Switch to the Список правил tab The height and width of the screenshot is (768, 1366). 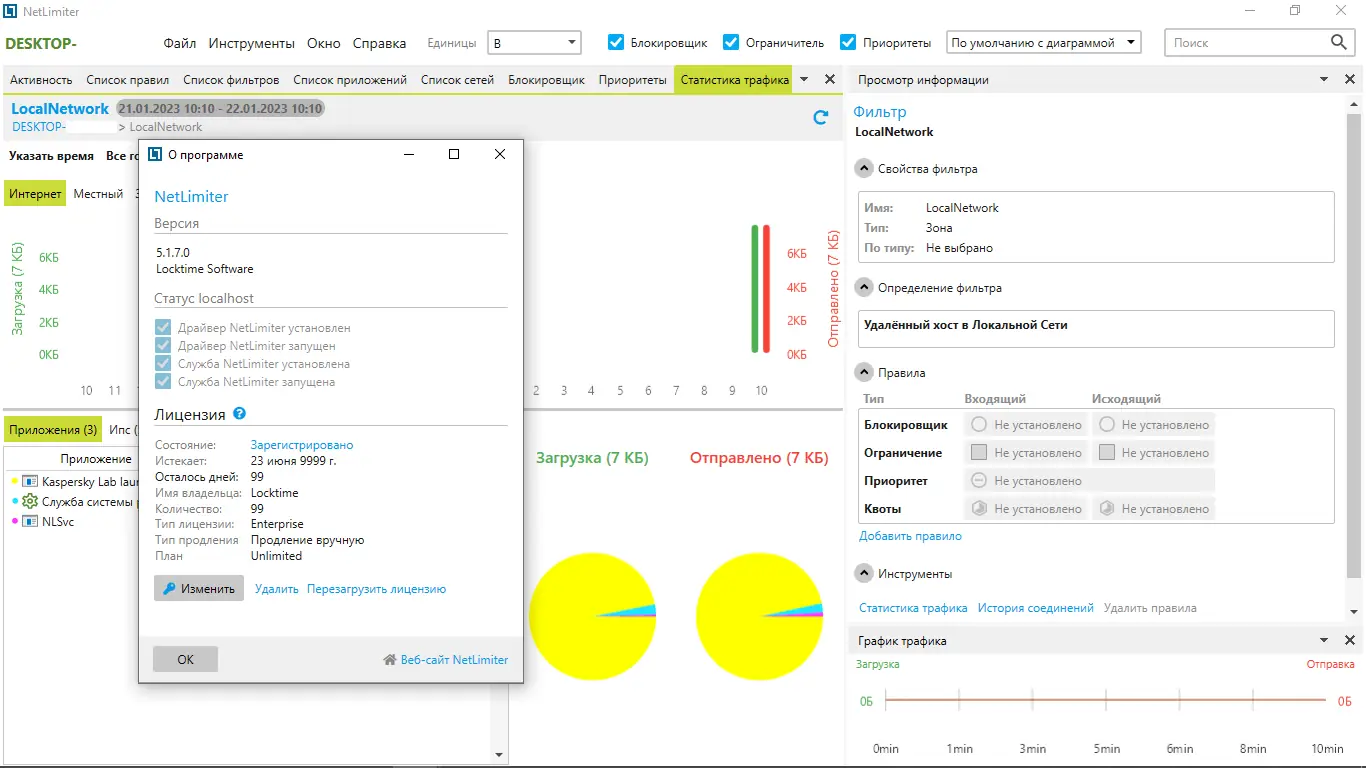128,80
